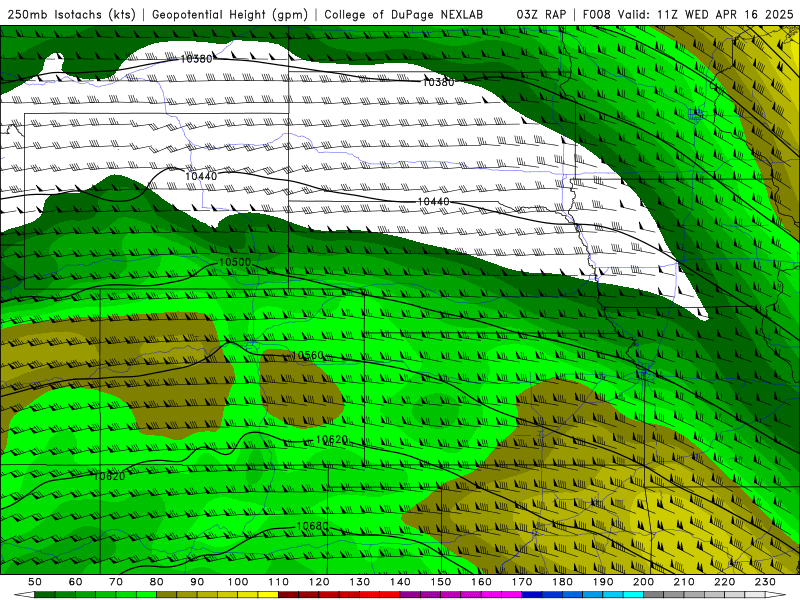This screenshot has width=800, height=600.
Task: Click the 210 label on color scale
Action: tap(685, 582)
